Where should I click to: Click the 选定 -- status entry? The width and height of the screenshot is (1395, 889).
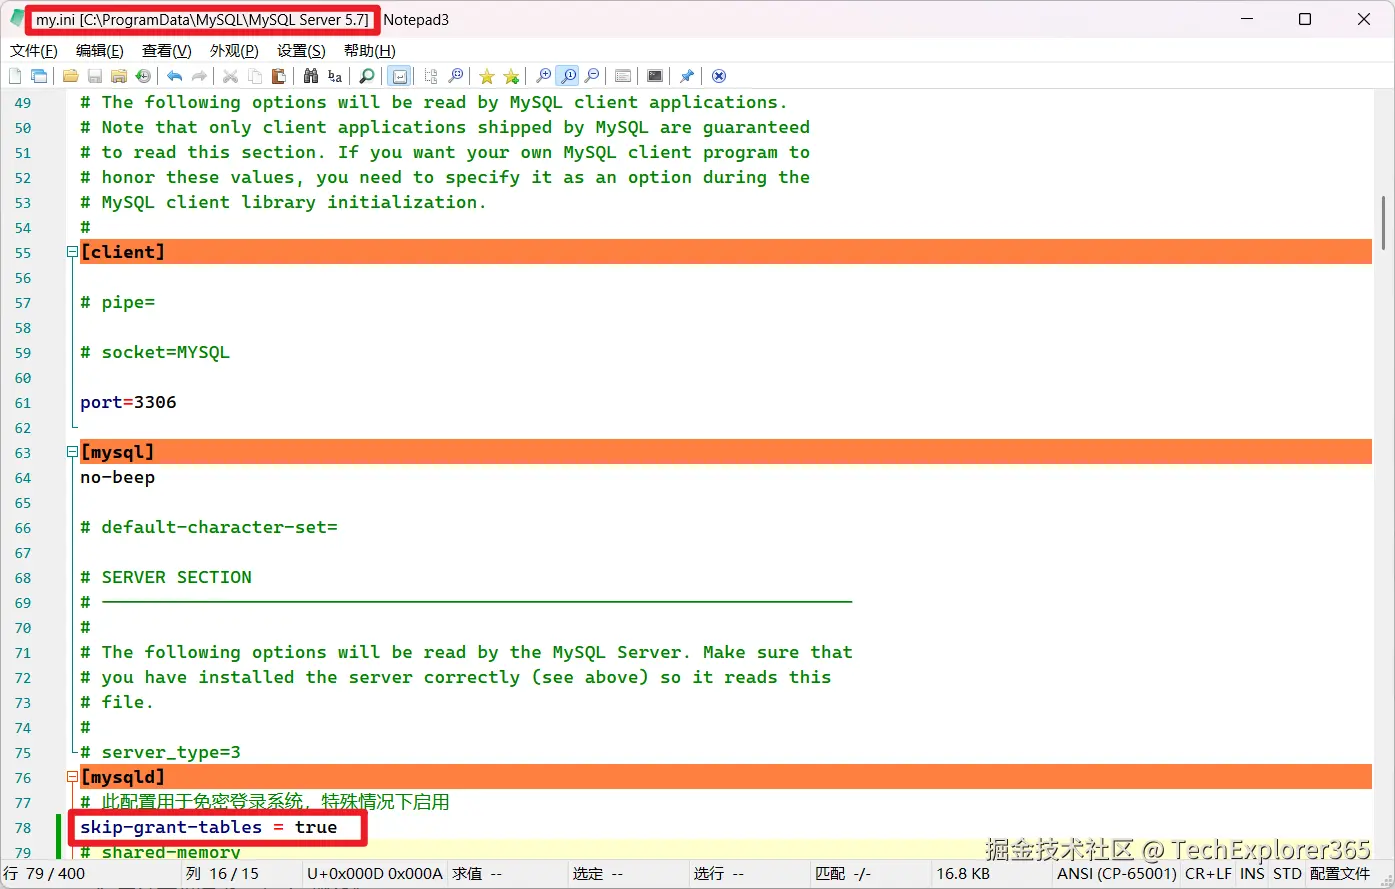(x=598, y=874)
